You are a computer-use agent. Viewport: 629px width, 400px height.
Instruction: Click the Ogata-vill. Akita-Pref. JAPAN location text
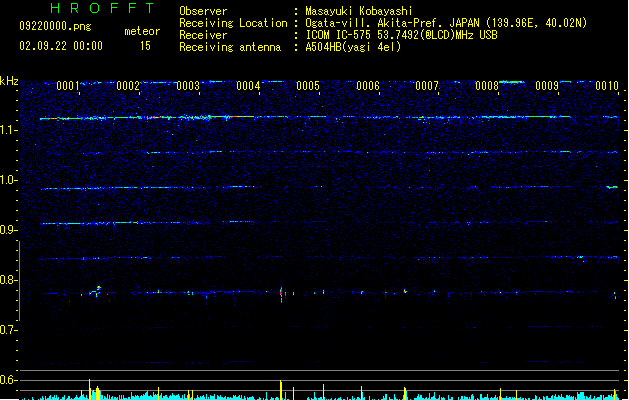[x=446, y=23]
